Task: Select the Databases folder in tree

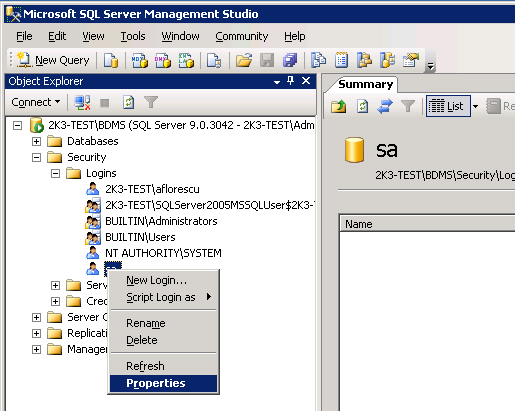Action: pyautogui.click(x=92, y=141)
